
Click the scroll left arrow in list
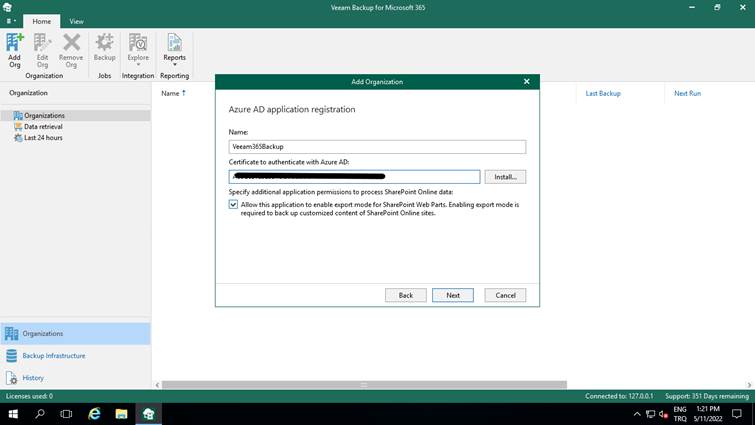point(157,385)
